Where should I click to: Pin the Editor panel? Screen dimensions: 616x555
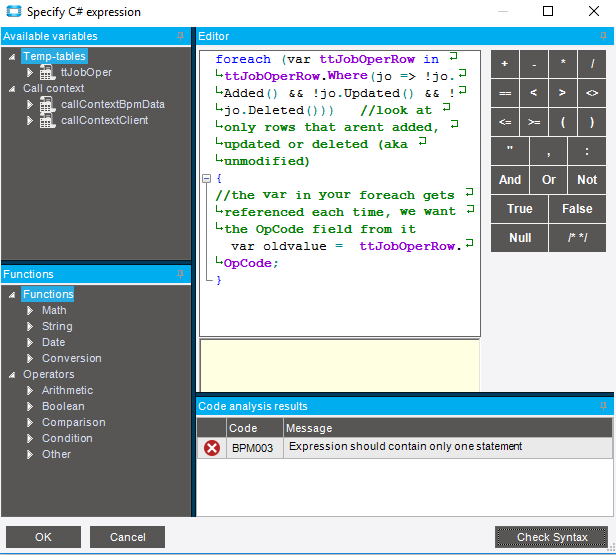(x=605, y=36)
